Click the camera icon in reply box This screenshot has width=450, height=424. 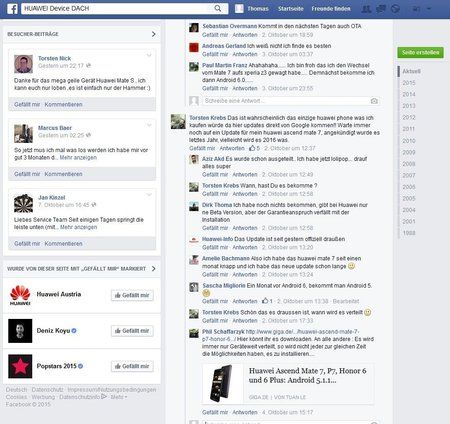click(x=374, y=101)
